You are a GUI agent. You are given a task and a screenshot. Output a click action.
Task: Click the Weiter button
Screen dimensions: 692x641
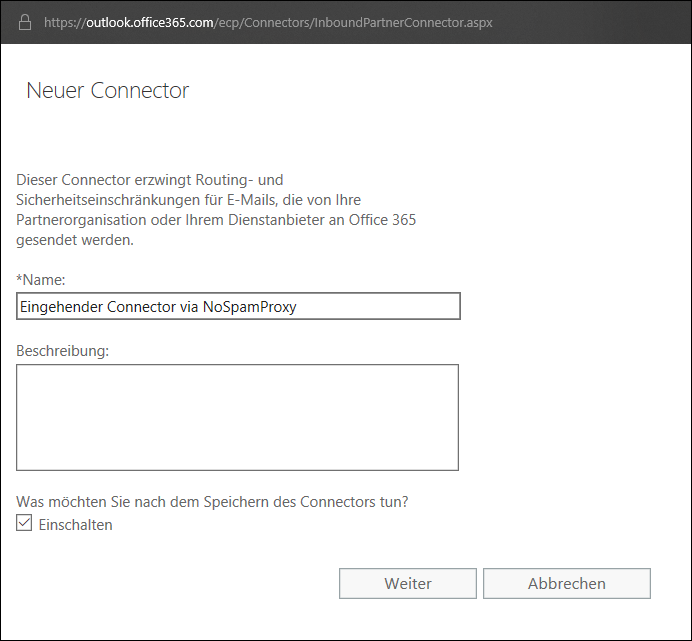click(x=408, y=583)
